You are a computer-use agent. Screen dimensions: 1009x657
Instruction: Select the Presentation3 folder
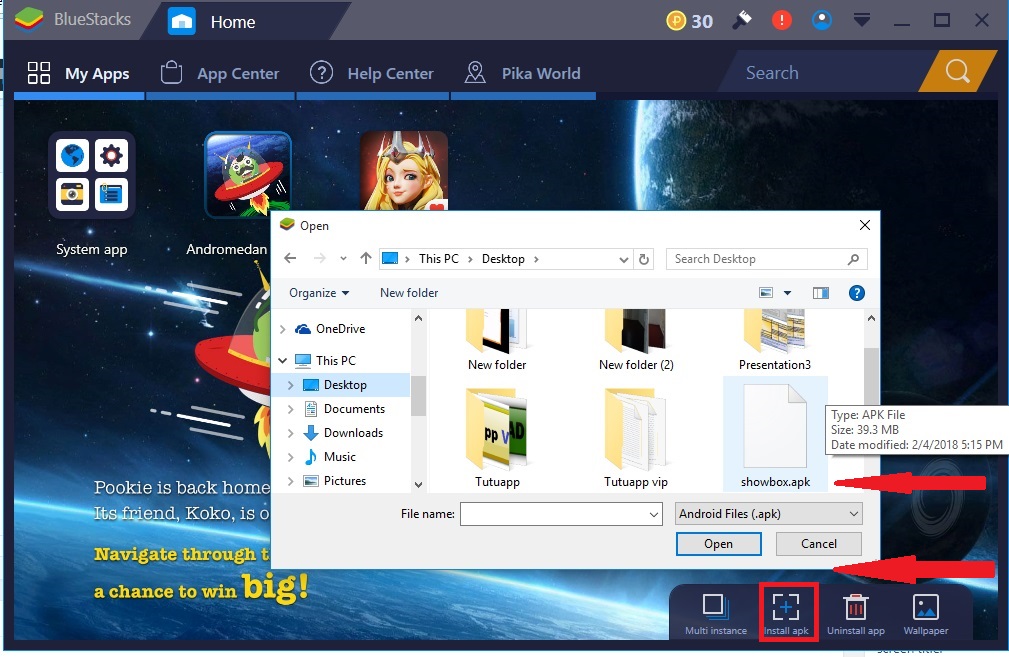pyautogui.click(x=775, y=340)
